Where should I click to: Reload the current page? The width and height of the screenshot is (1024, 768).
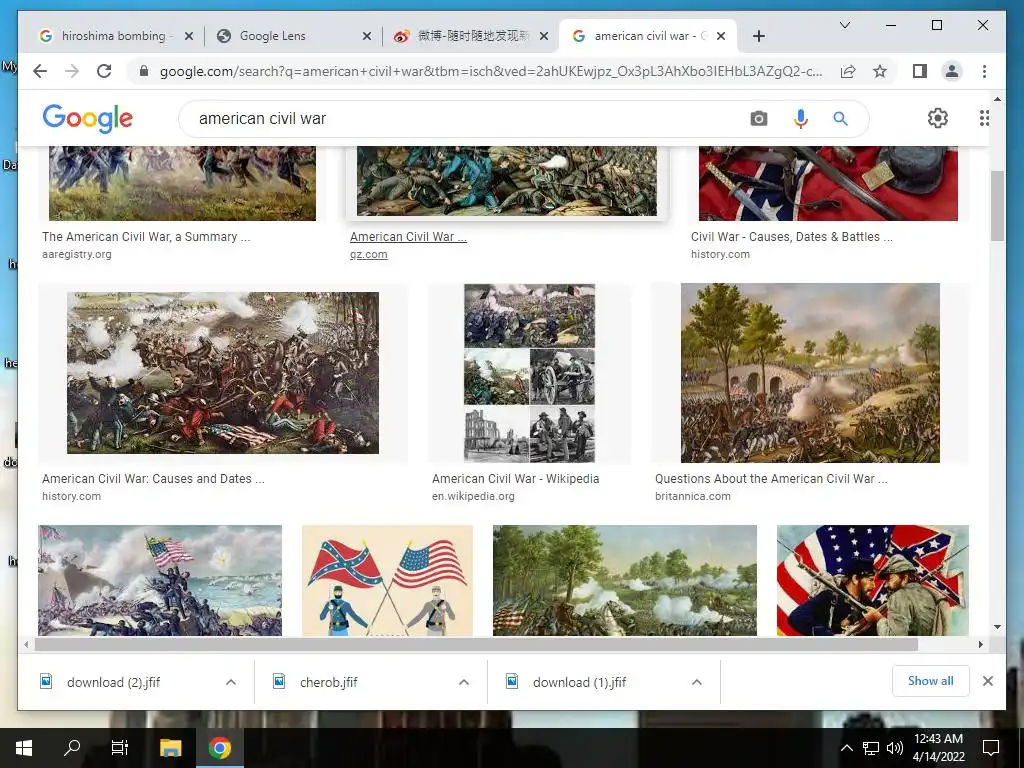104,71
